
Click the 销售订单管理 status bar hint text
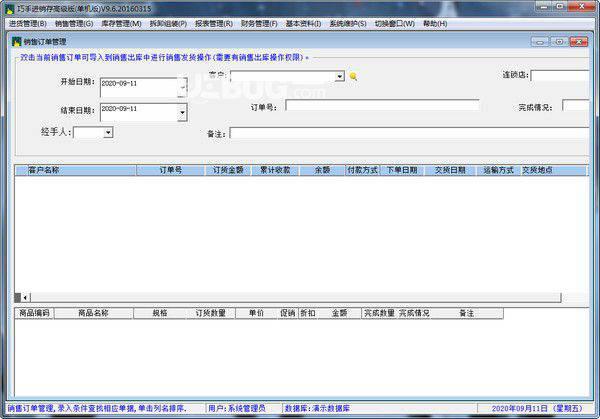(x=97, y=408)
